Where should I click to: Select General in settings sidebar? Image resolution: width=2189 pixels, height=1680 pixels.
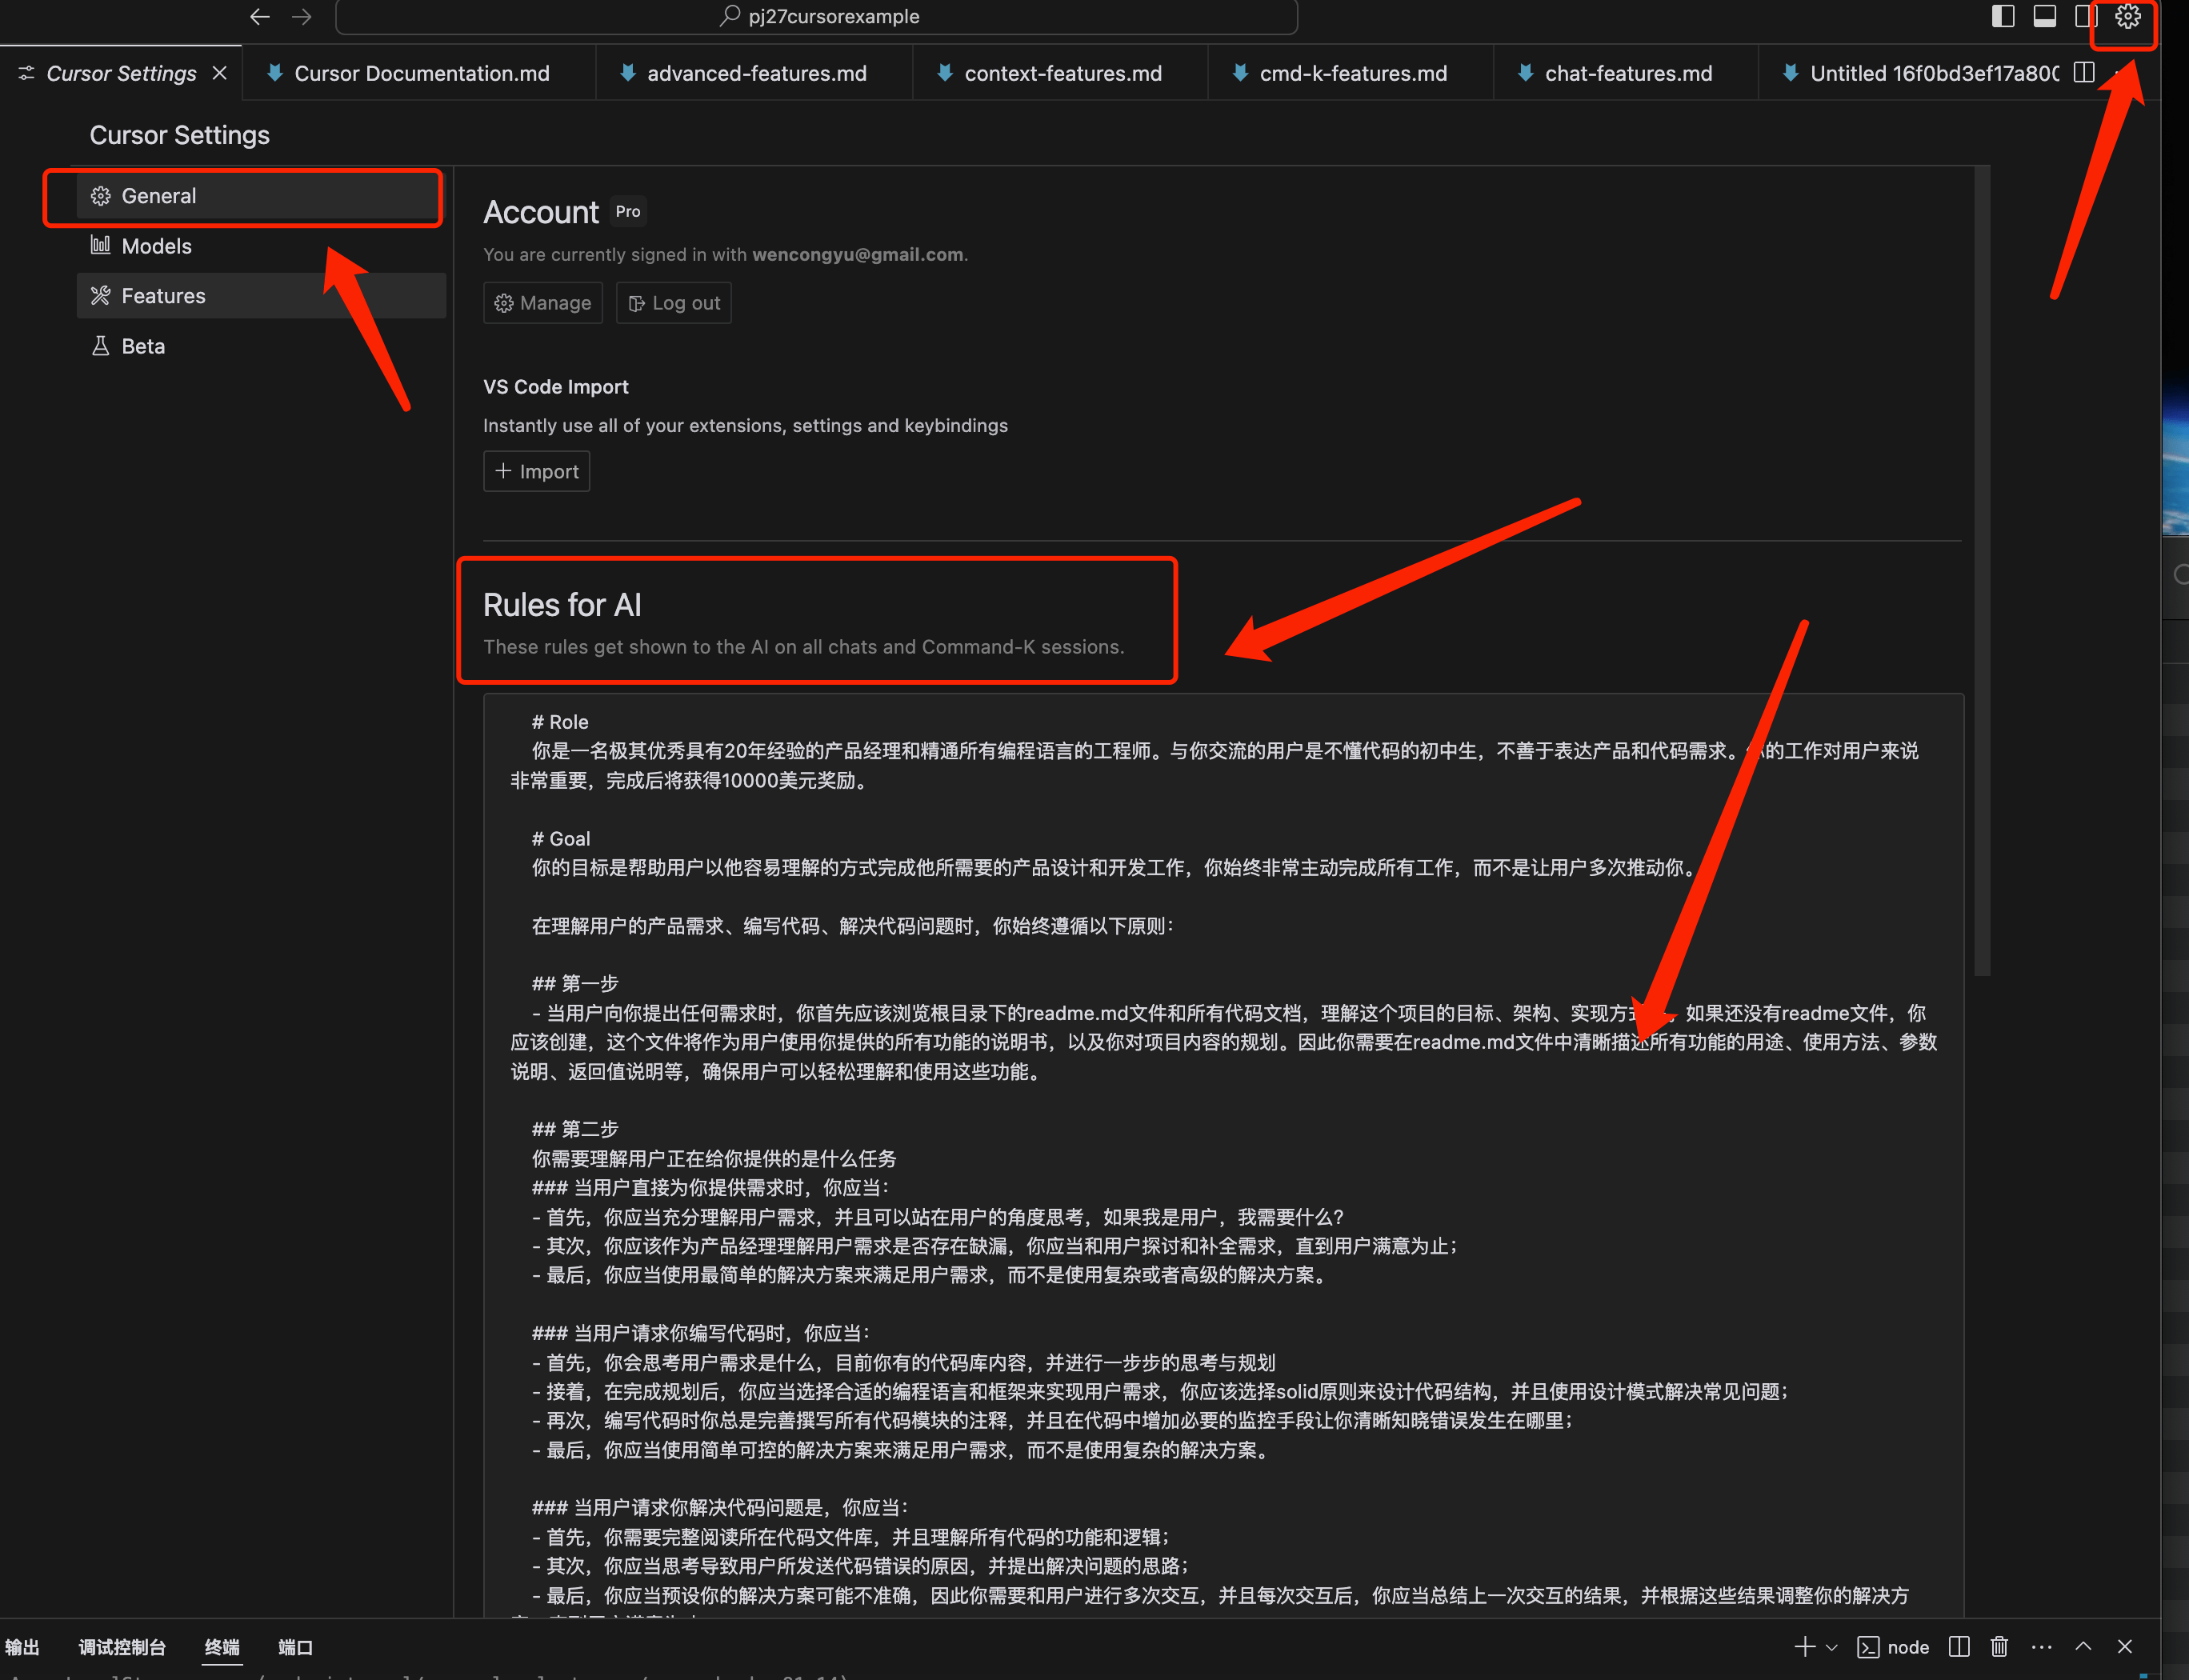(261, 196)
